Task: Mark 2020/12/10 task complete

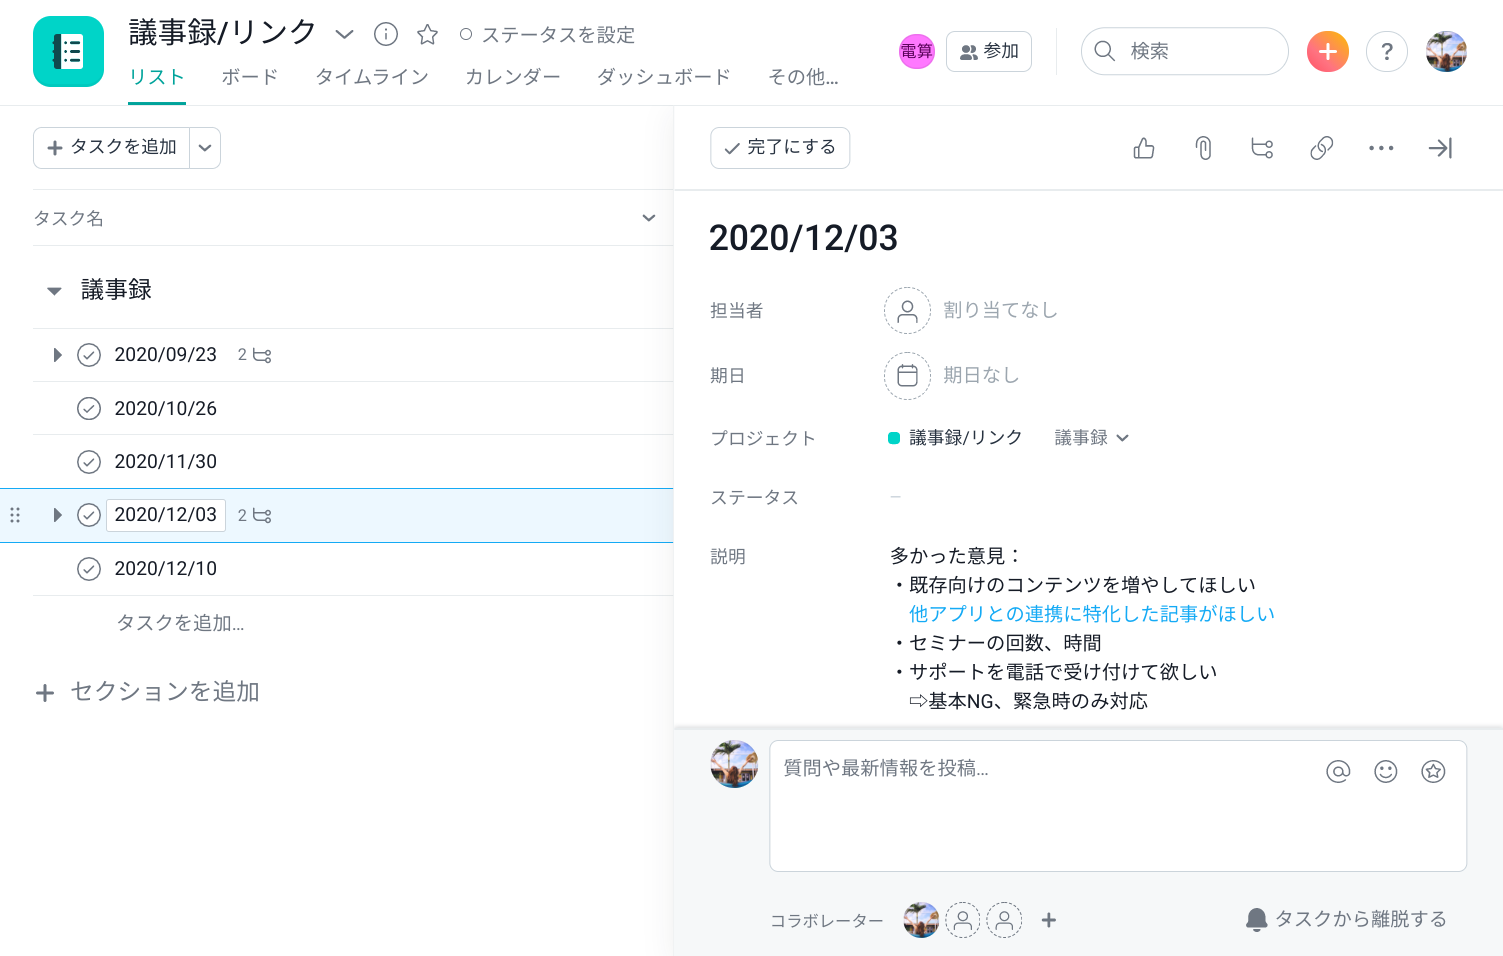Action: click(89, 569)
